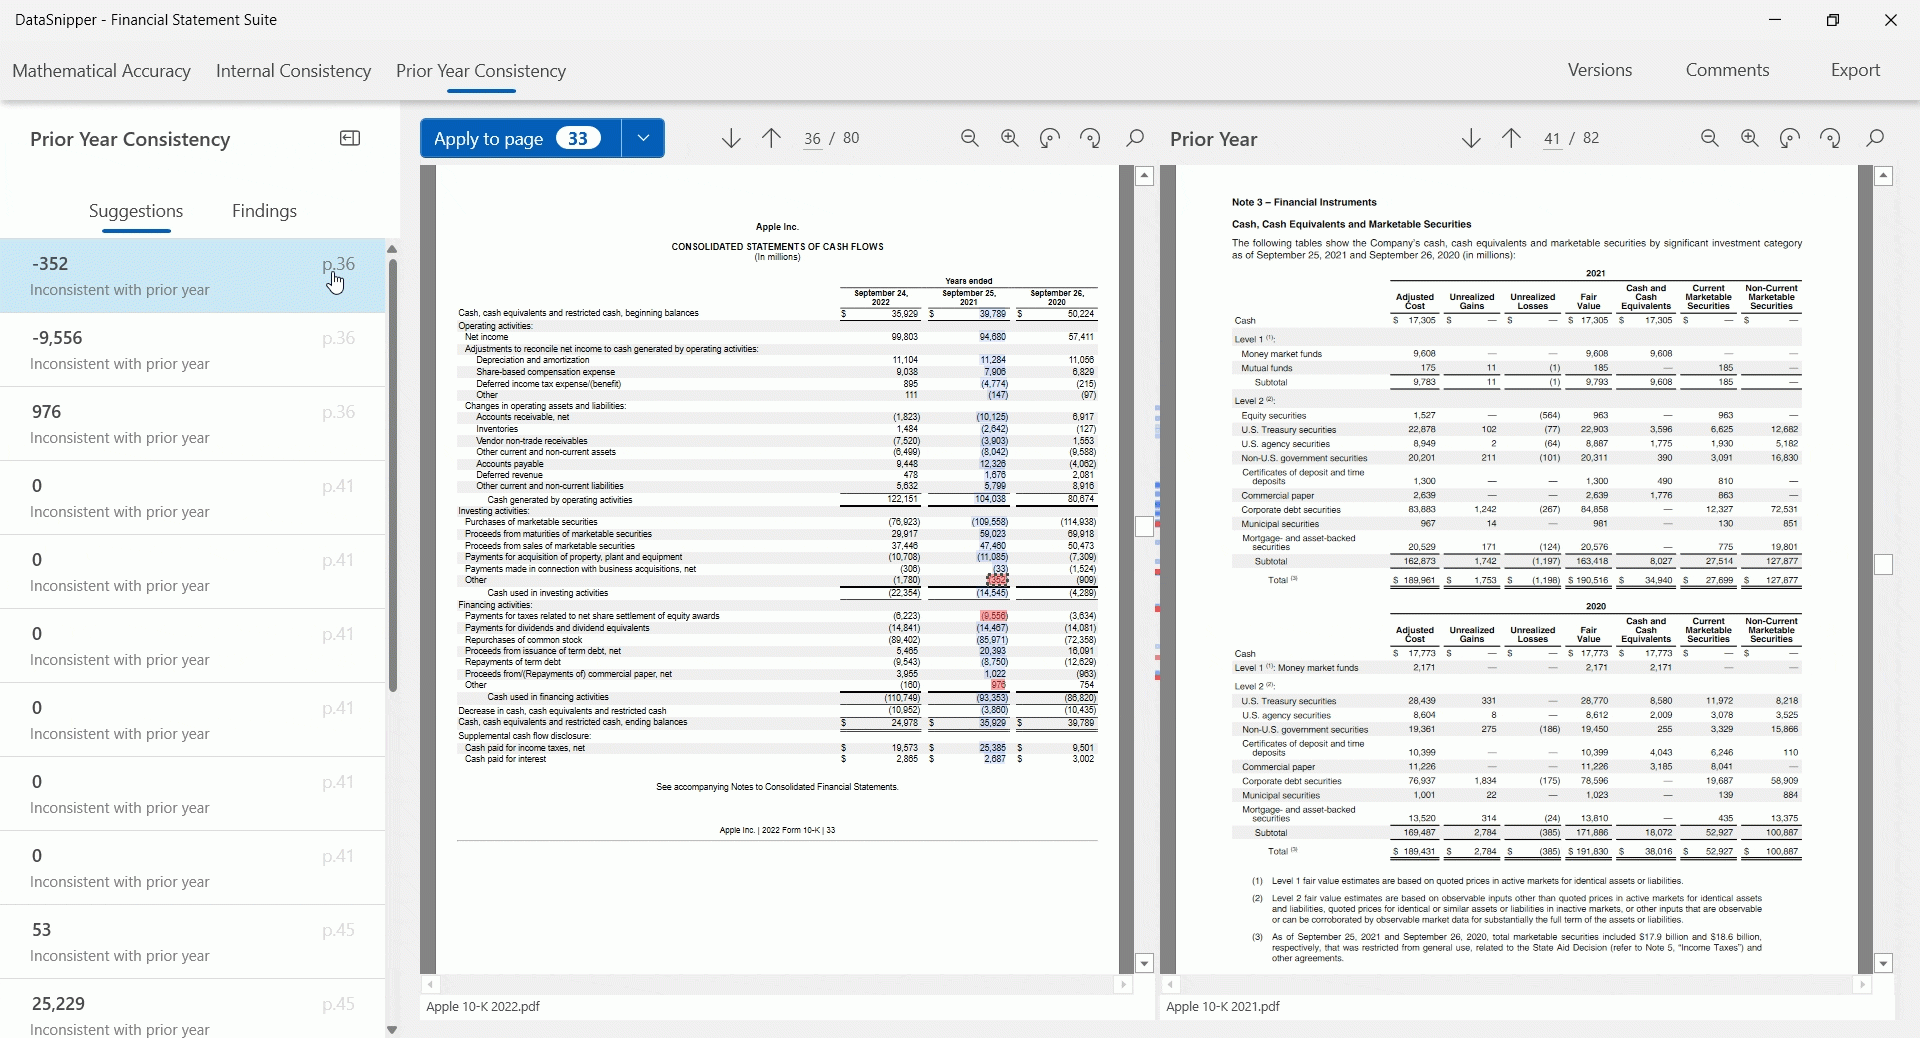Screen dimensions: 1920x1038
Task: Click Prior Year document scroll down arrow
Action: tap(1884, 964)
